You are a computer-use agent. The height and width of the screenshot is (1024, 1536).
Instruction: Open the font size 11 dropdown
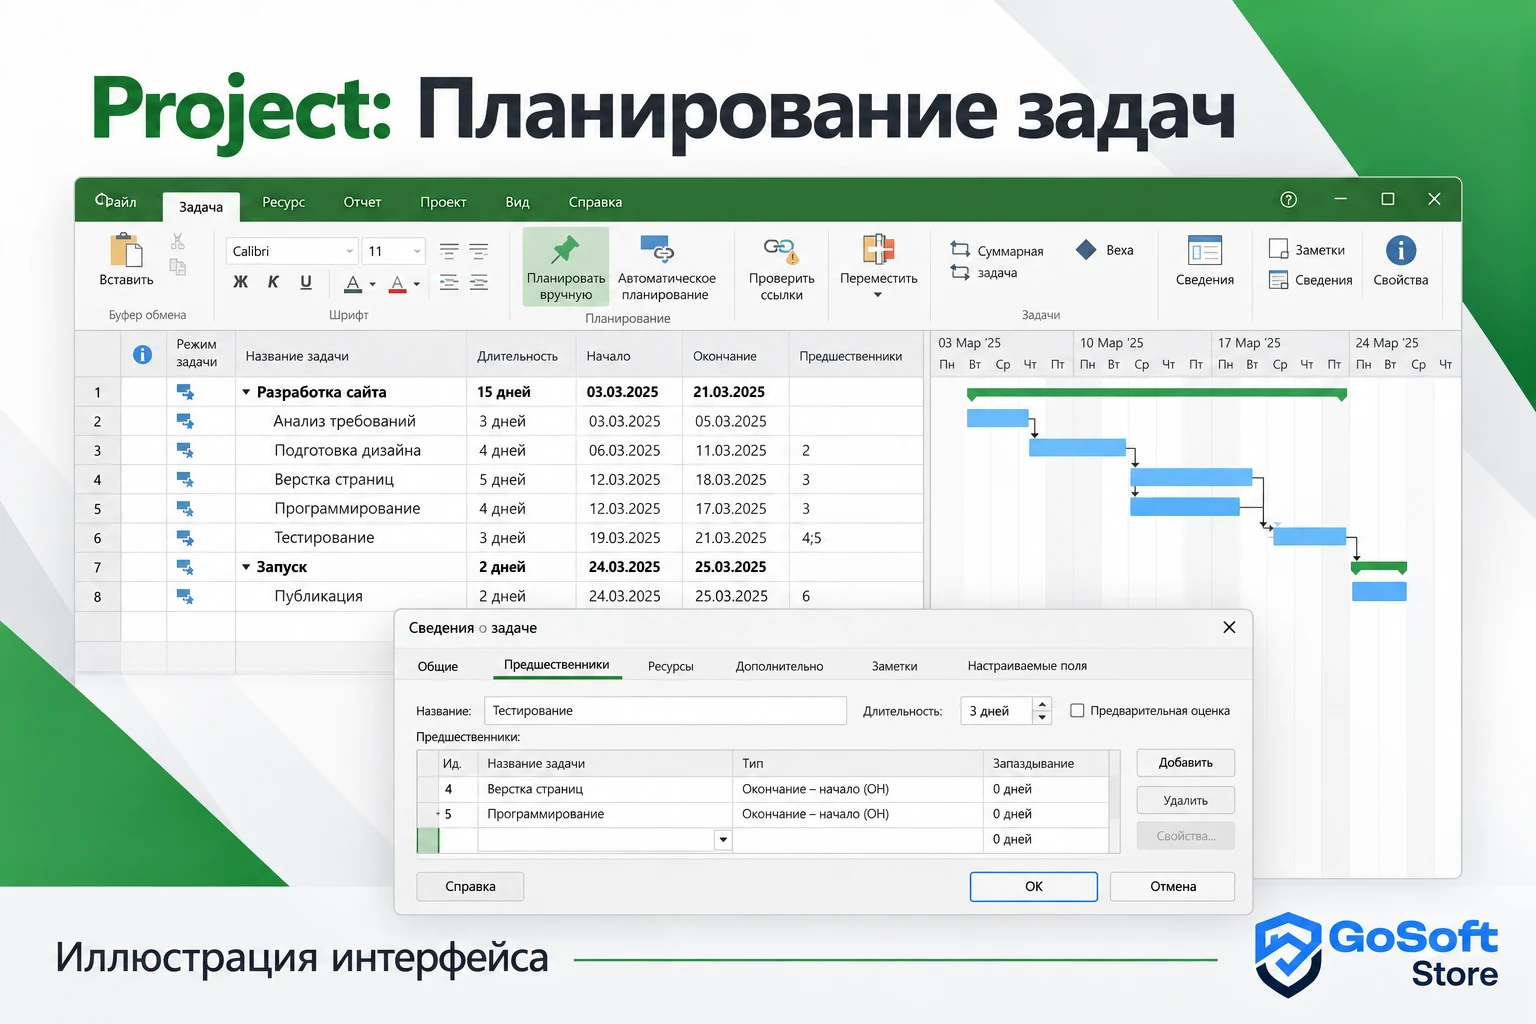(417, 251)
